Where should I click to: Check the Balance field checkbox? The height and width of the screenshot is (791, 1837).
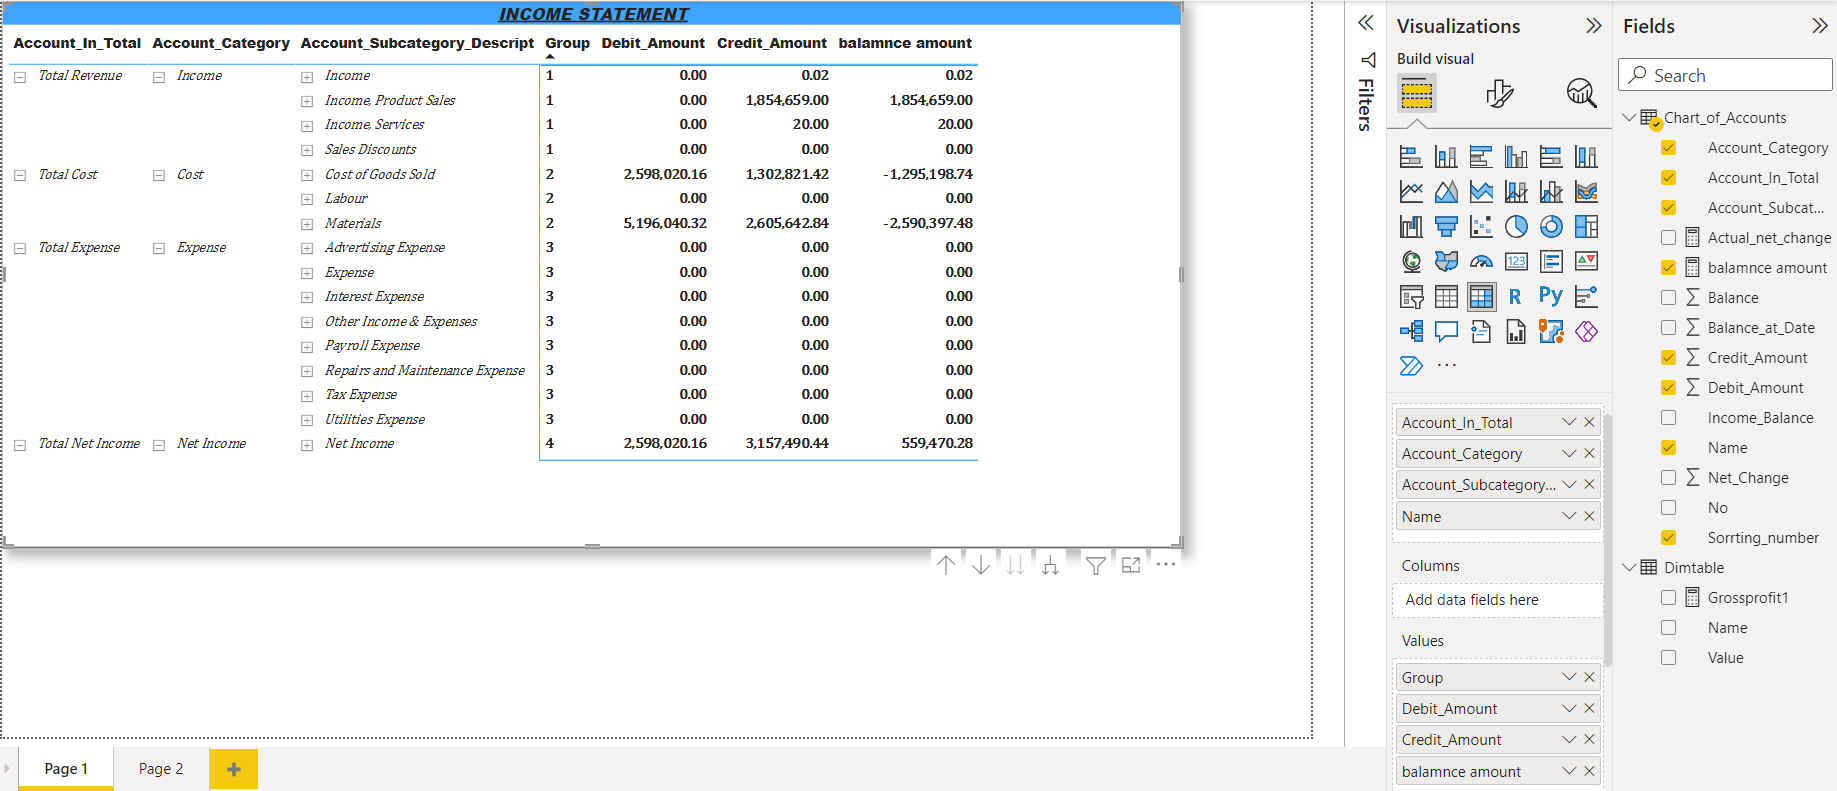click(1668, 297)
